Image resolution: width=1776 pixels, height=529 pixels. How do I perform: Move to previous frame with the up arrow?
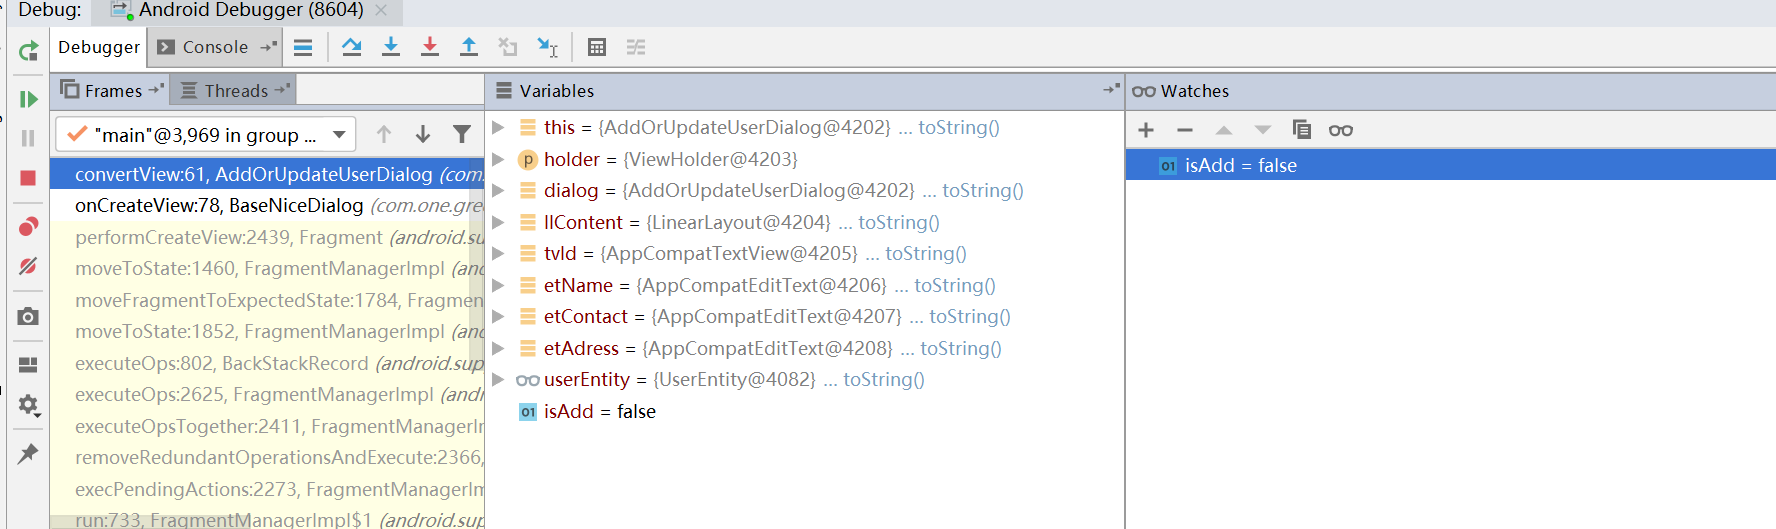(x=384, y=134)
